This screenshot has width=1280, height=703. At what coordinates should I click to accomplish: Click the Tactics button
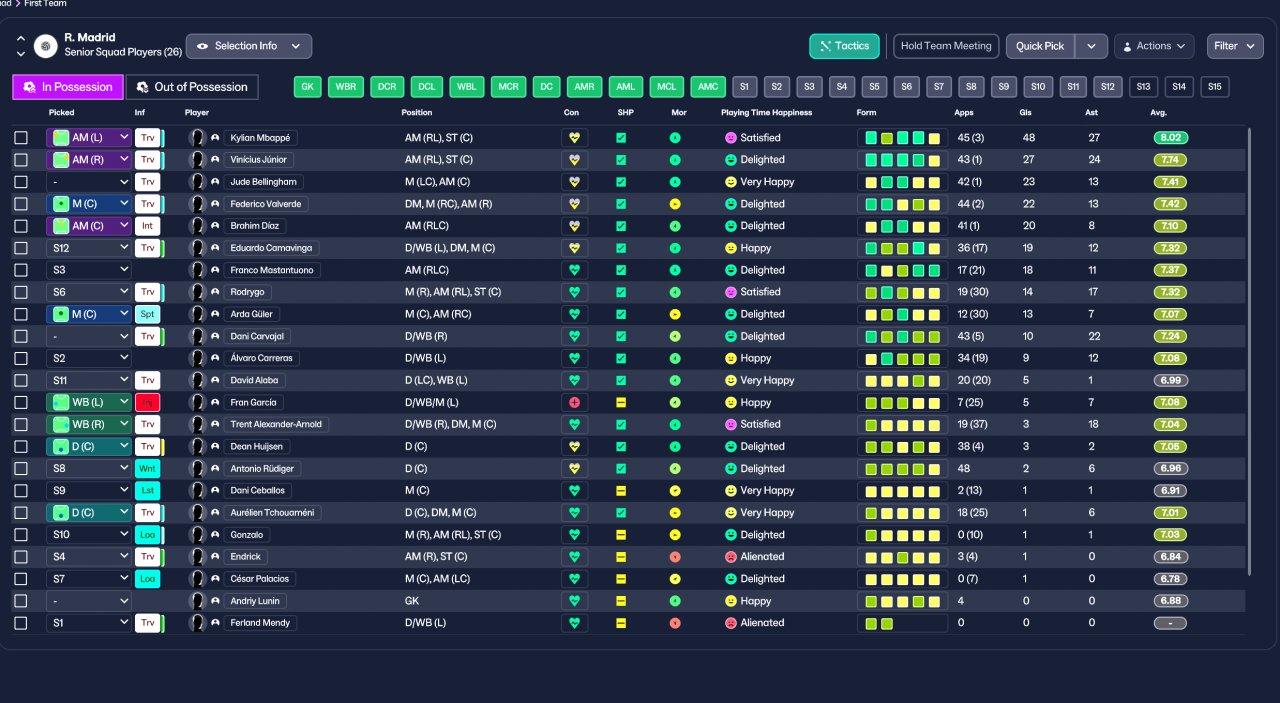point(845,46)
